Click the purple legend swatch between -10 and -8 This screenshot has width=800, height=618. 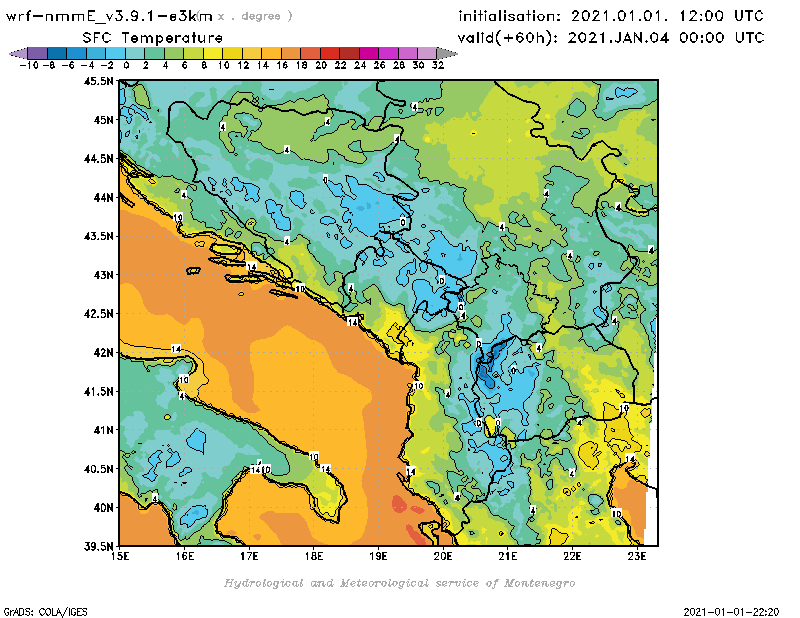point(38,53)
